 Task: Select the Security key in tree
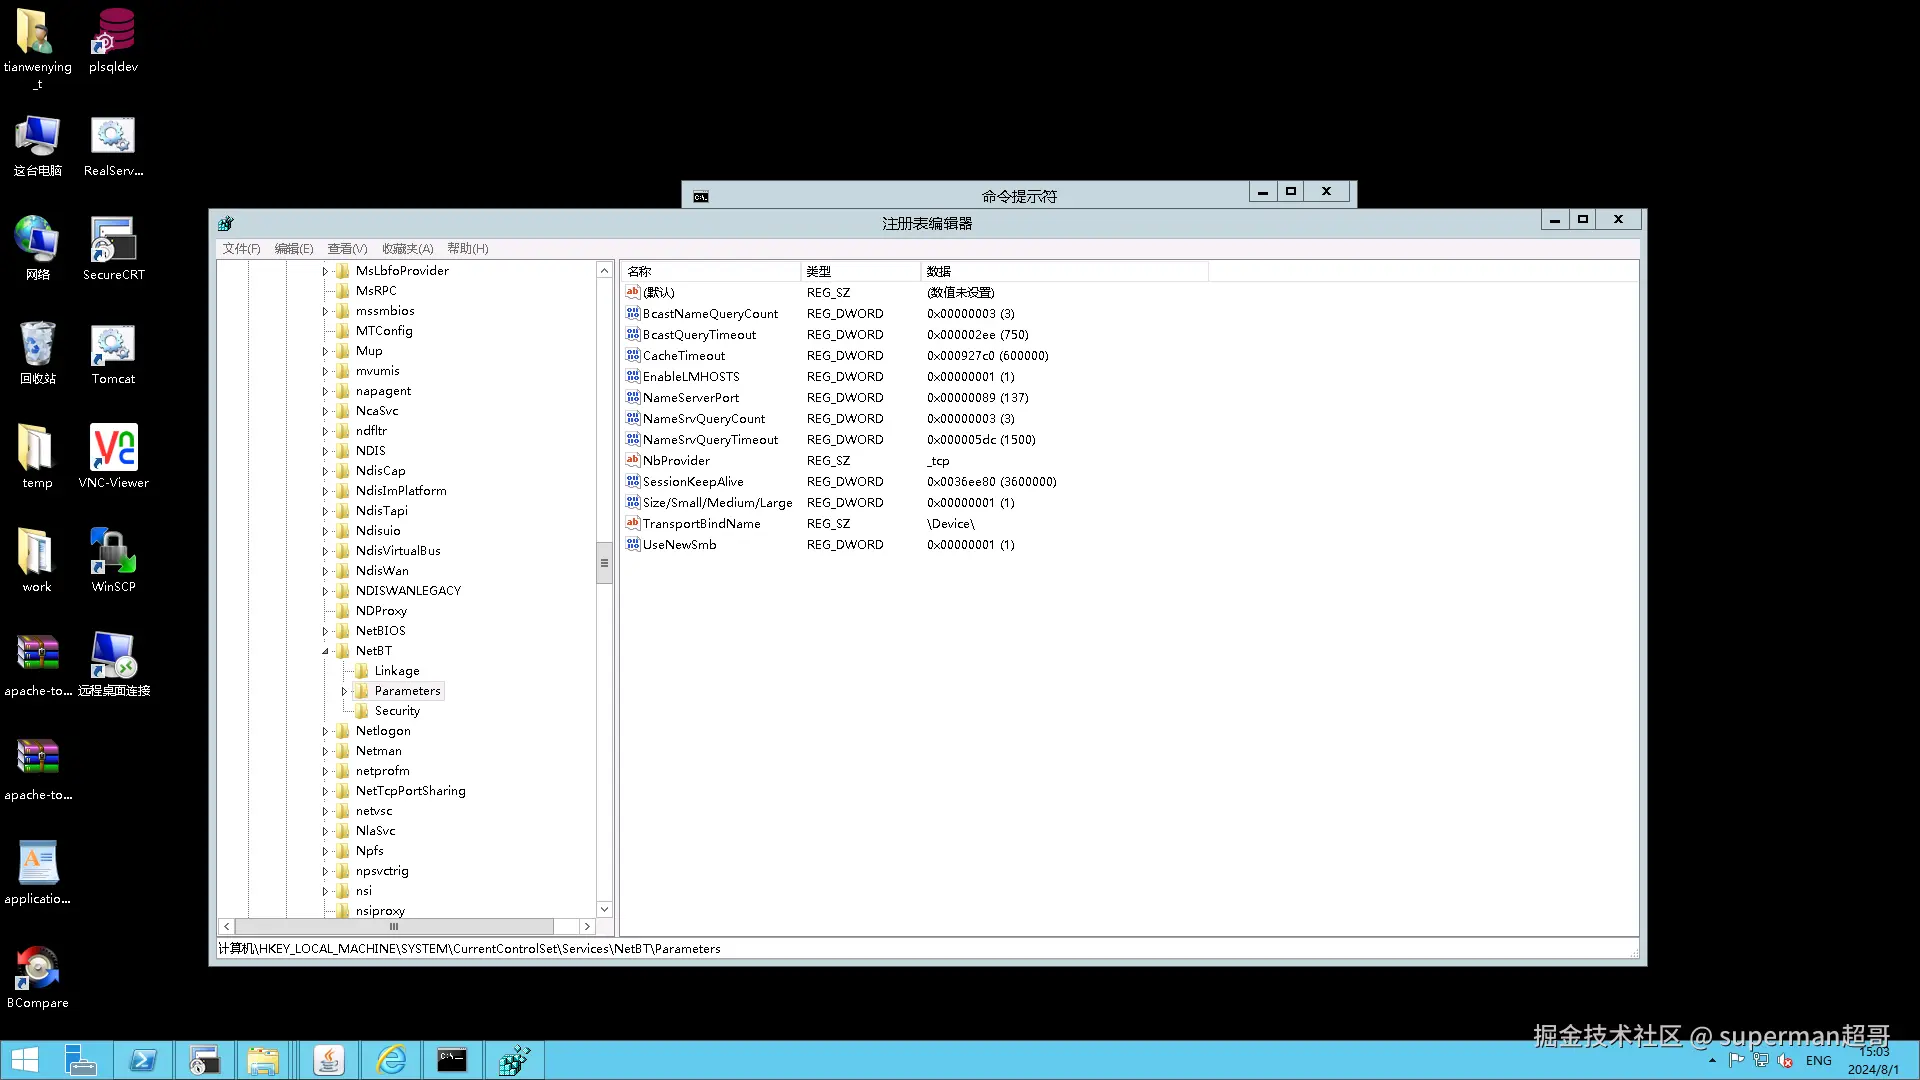coord(397,711)
